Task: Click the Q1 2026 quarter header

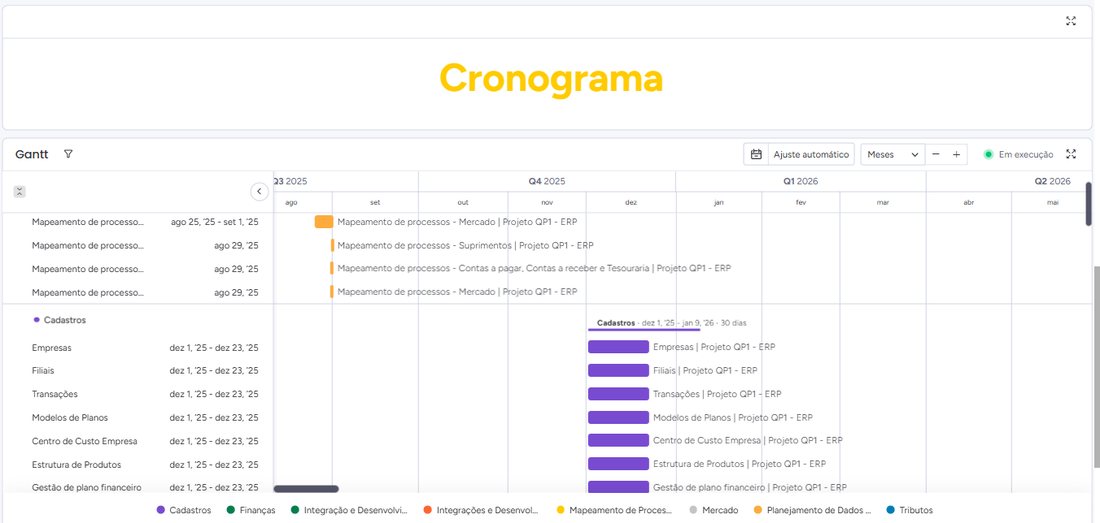Action: click(800, 181)
